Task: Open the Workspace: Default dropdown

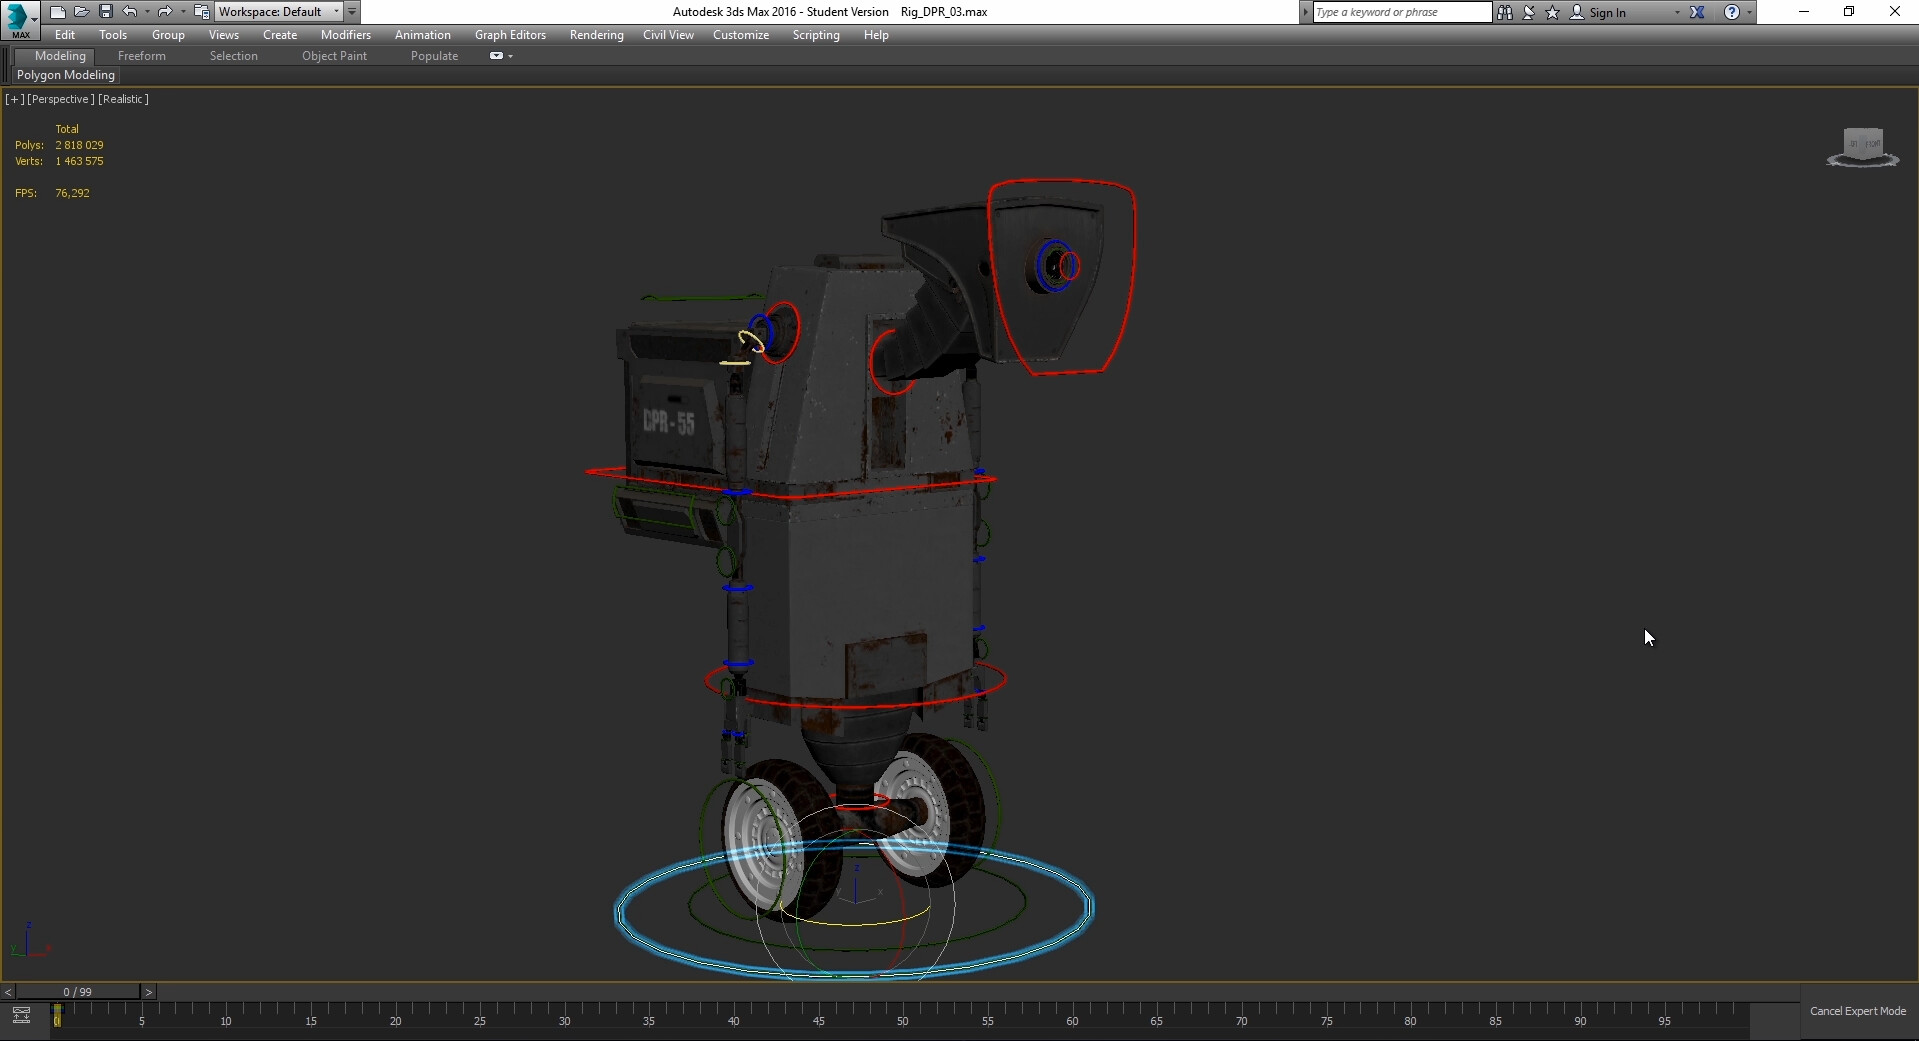Action: [279, 12]
